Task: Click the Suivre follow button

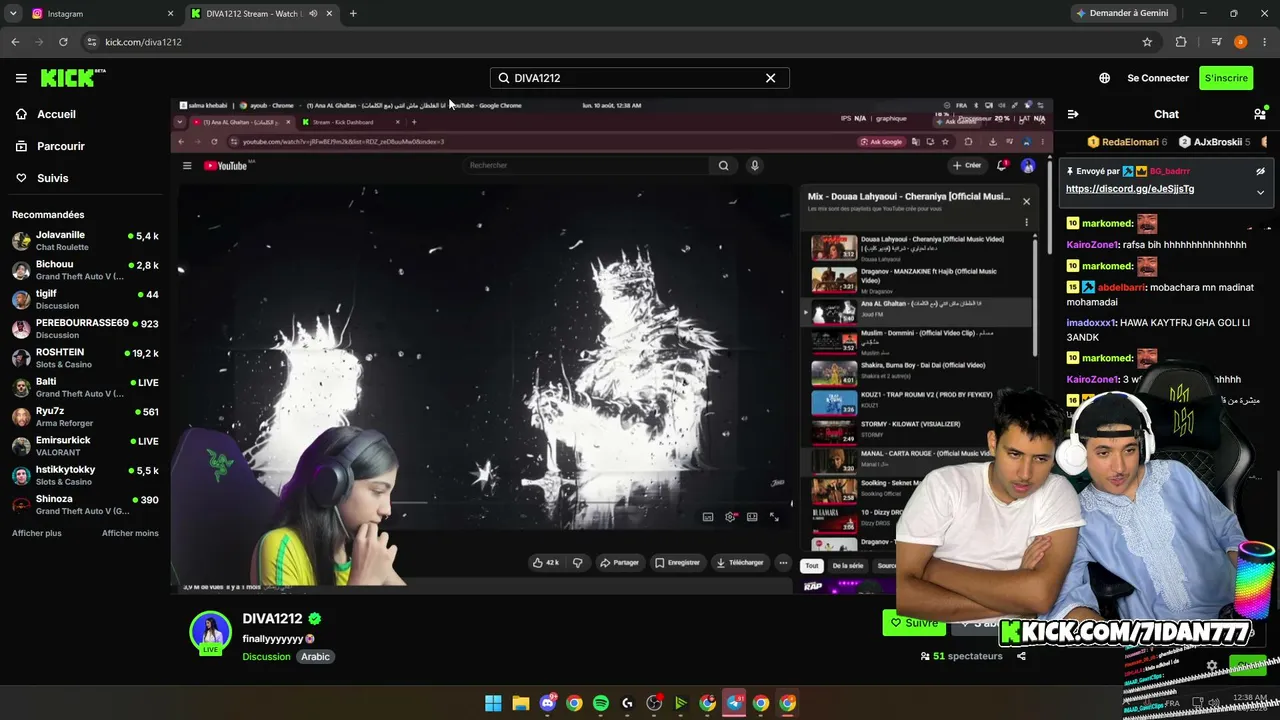Action: [914, 623]
